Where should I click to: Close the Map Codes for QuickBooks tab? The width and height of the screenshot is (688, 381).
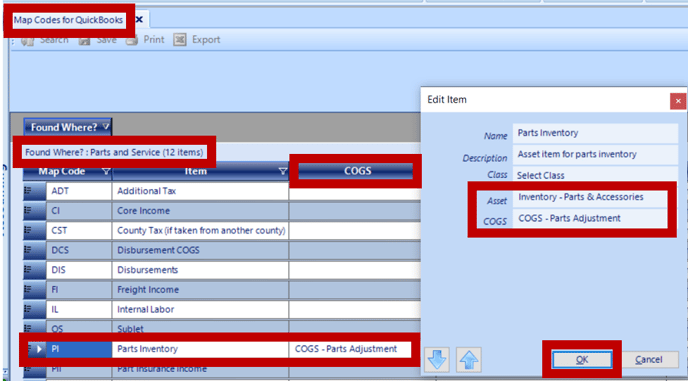pos(139,20)
